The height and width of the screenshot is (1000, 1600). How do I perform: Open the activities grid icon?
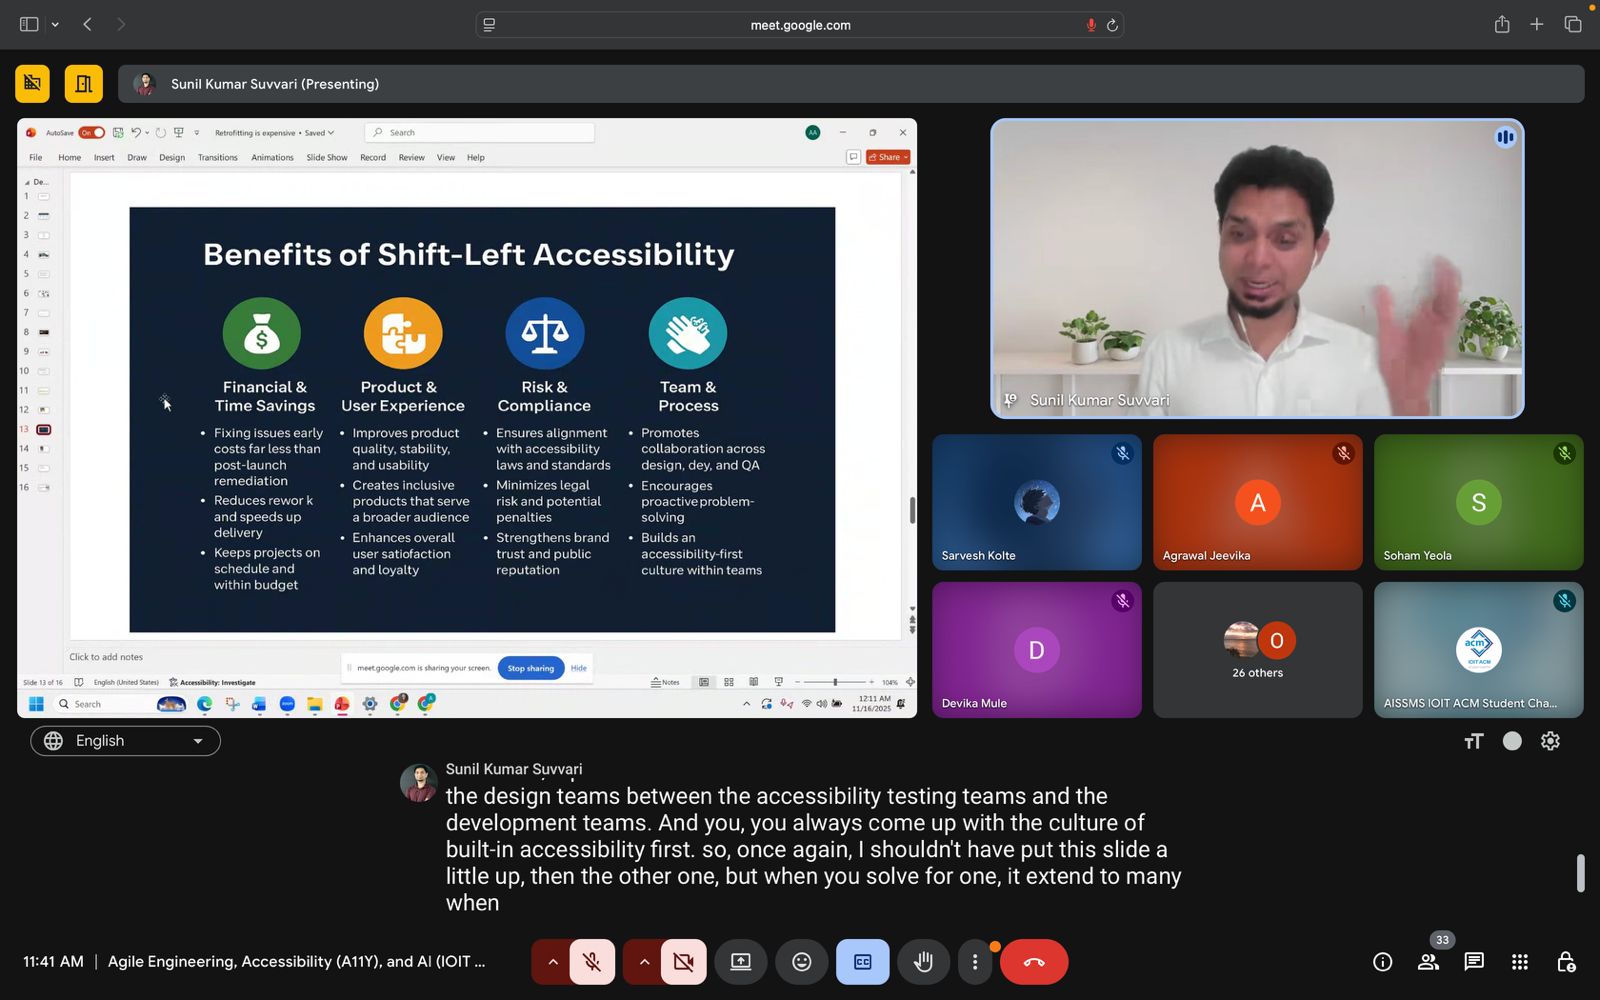point(1519,962)
